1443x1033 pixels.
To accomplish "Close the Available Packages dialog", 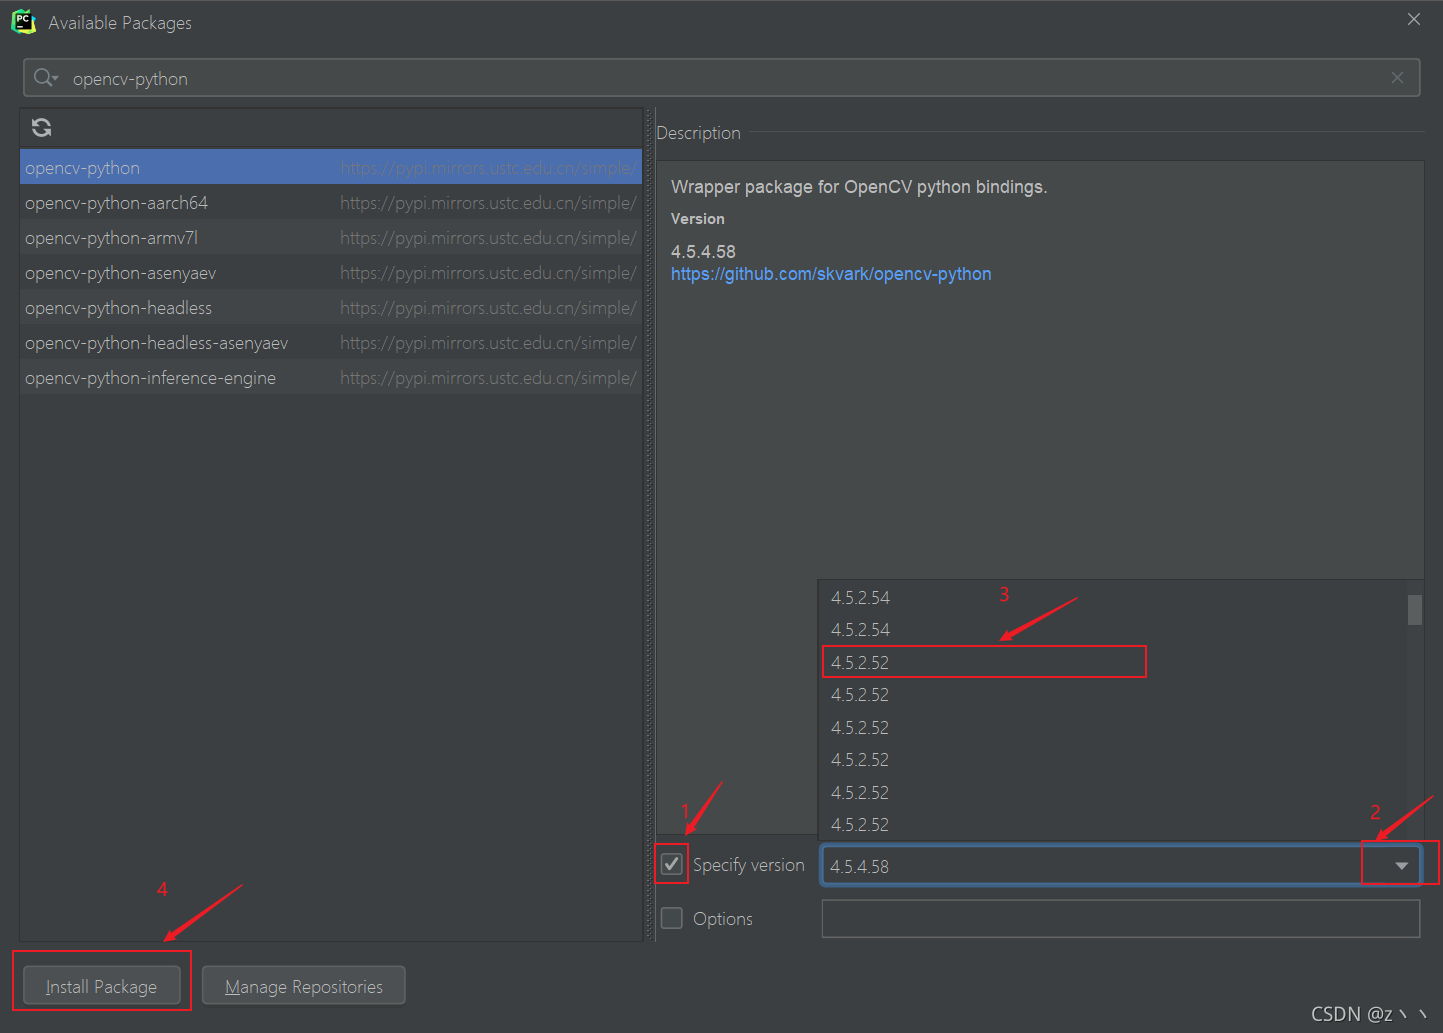I will click(x=1414, y=19).
